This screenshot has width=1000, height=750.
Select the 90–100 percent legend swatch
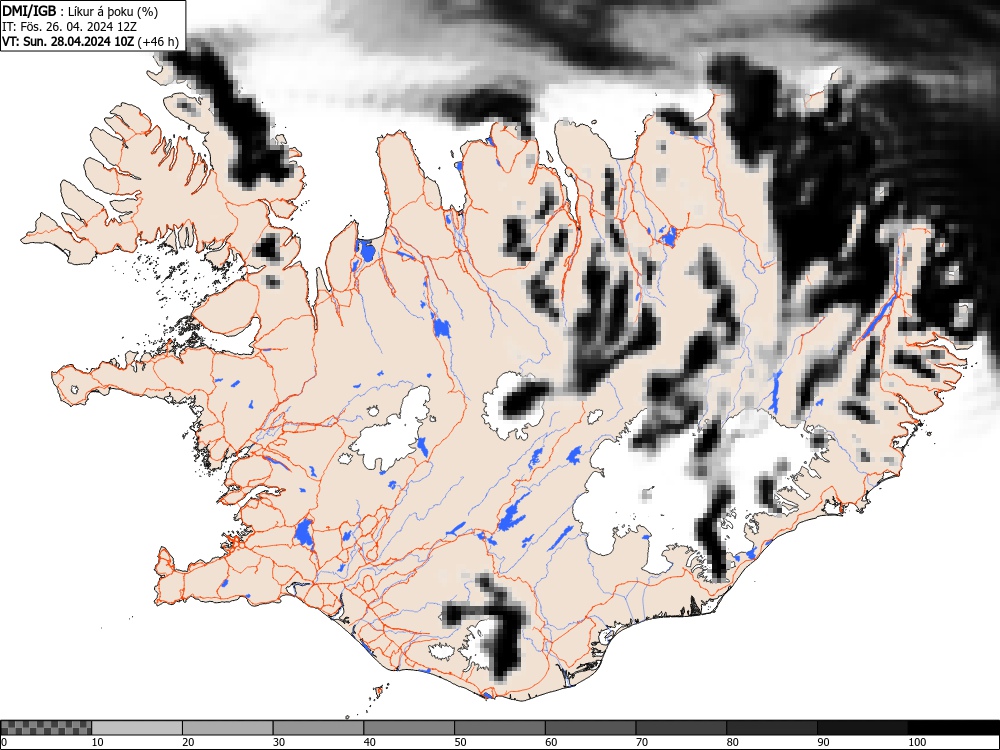pyautogui.click(x=862, y=728)
